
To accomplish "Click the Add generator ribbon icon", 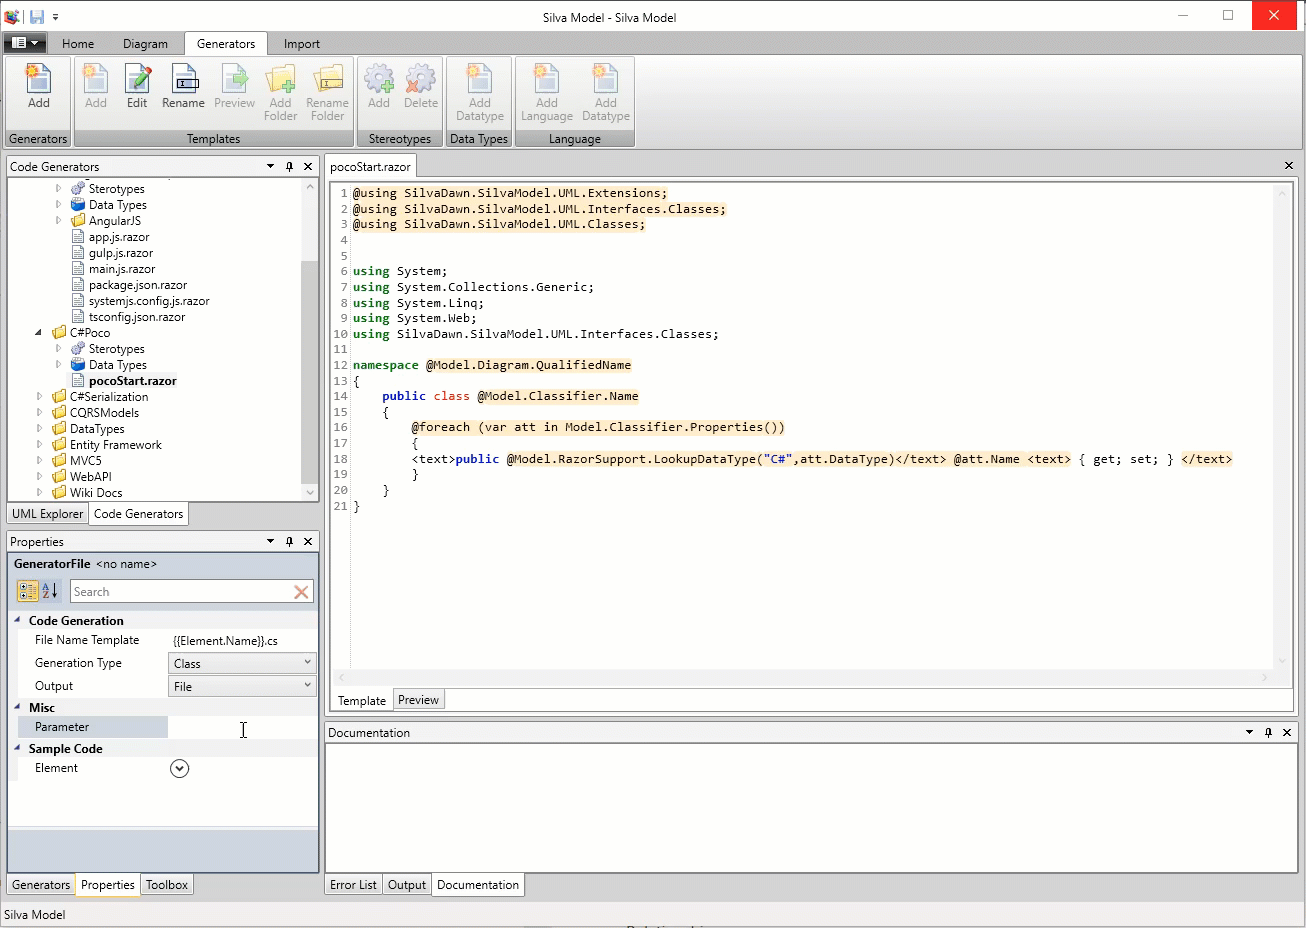I will tap(38, 86).
